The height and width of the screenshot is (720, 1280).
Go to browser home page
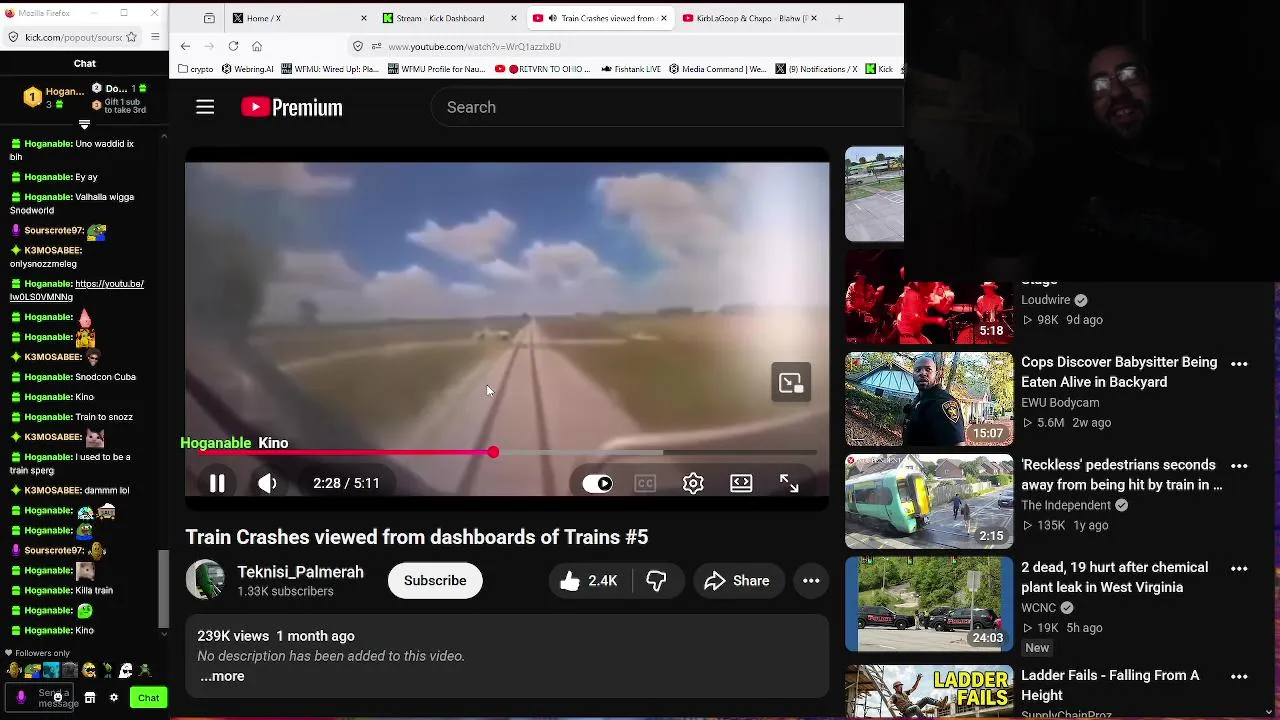[257, 46]
